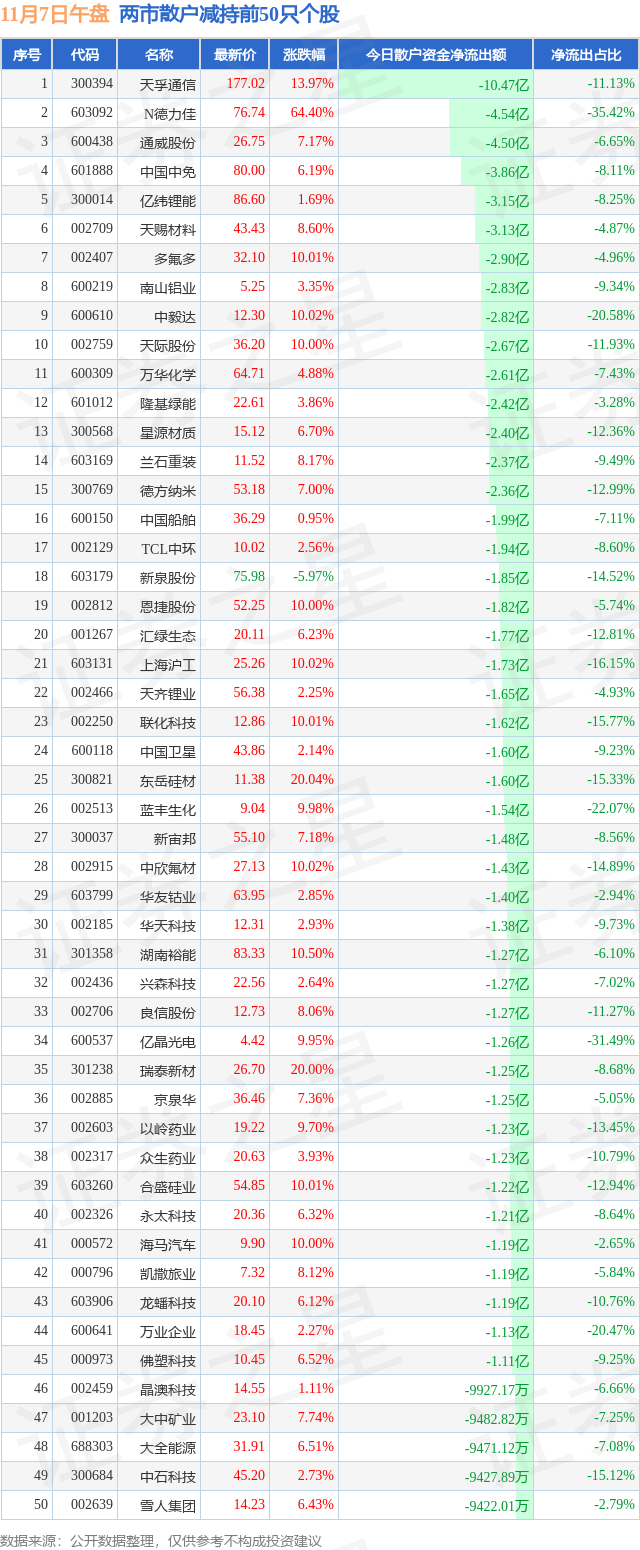Click stock code 603906
This screenshot has width=640, height=1550.
[x=92, y=1302]
